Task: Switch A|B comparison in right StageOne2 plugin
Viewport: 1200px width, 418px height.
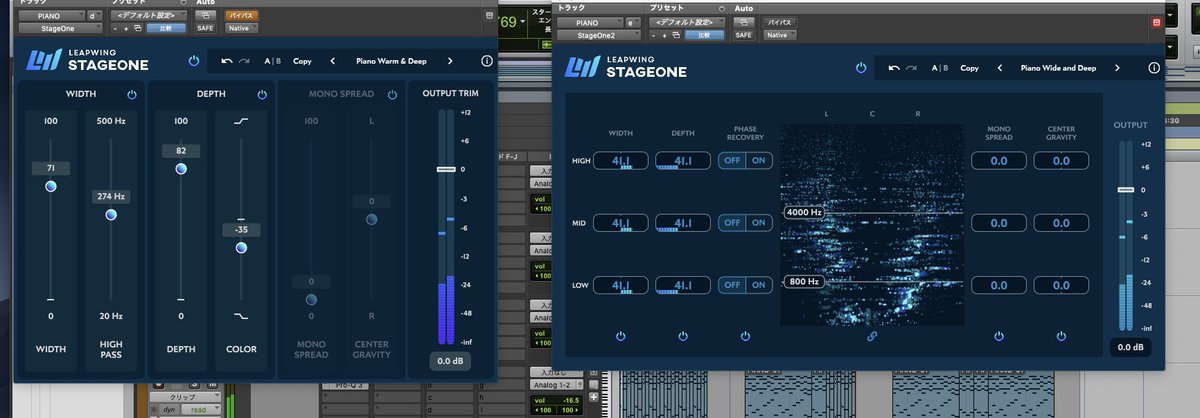Action: [939, 68]
